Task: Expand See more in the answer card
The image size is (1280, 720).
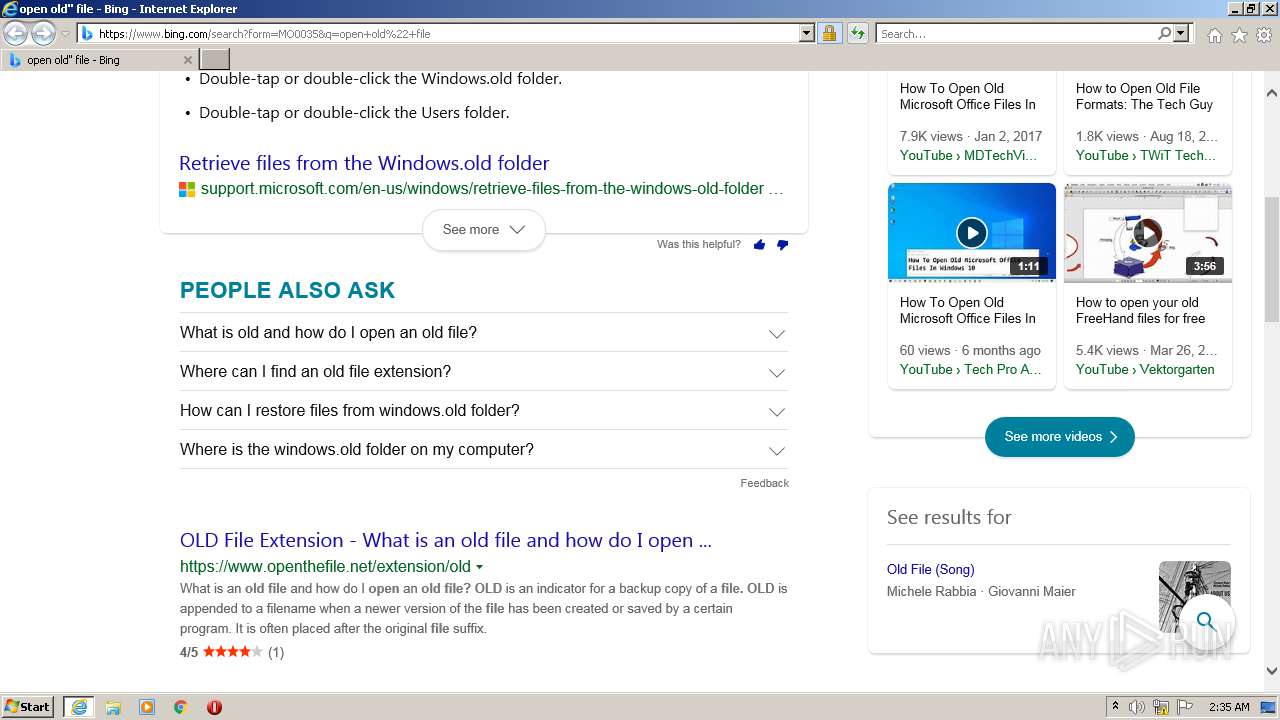Action: point(484,230)
